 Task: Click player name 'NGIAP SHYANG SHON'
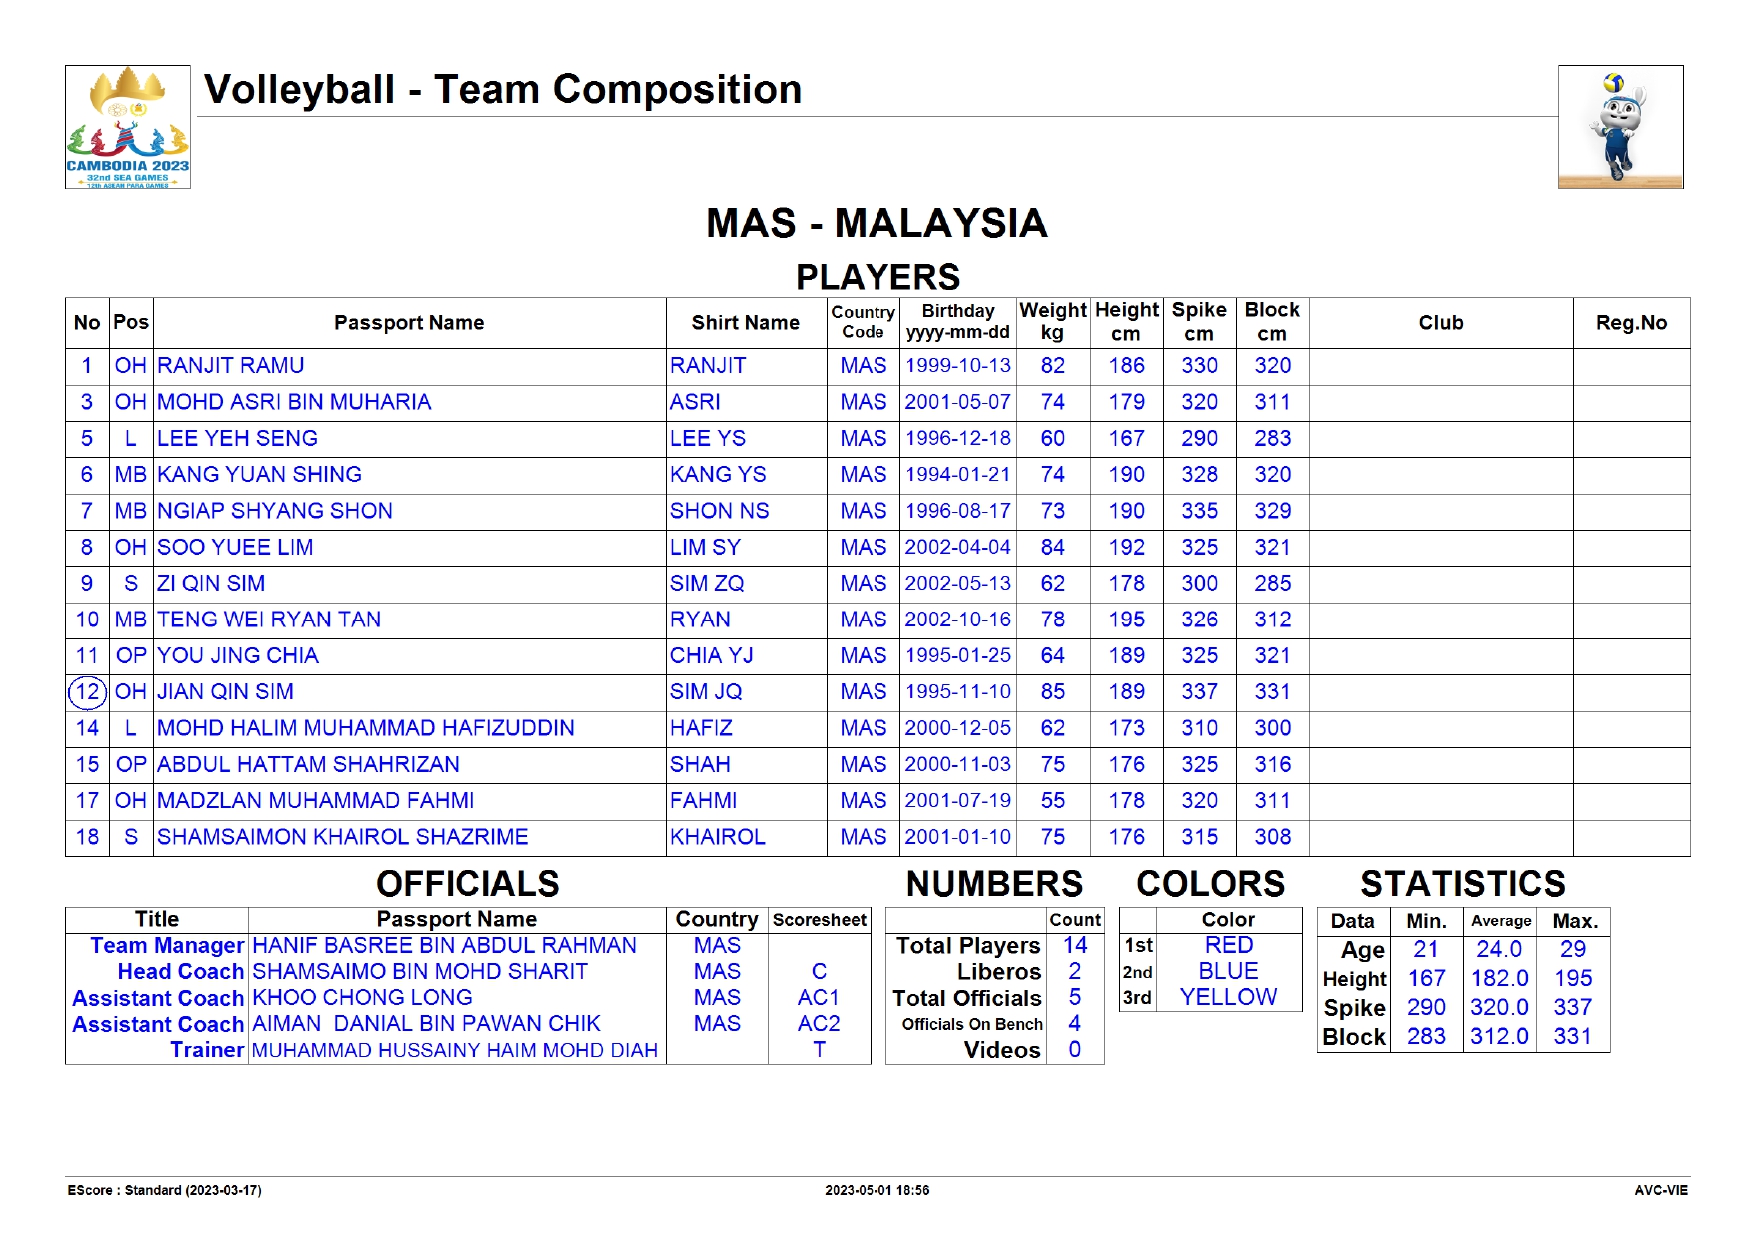point(275,511)
